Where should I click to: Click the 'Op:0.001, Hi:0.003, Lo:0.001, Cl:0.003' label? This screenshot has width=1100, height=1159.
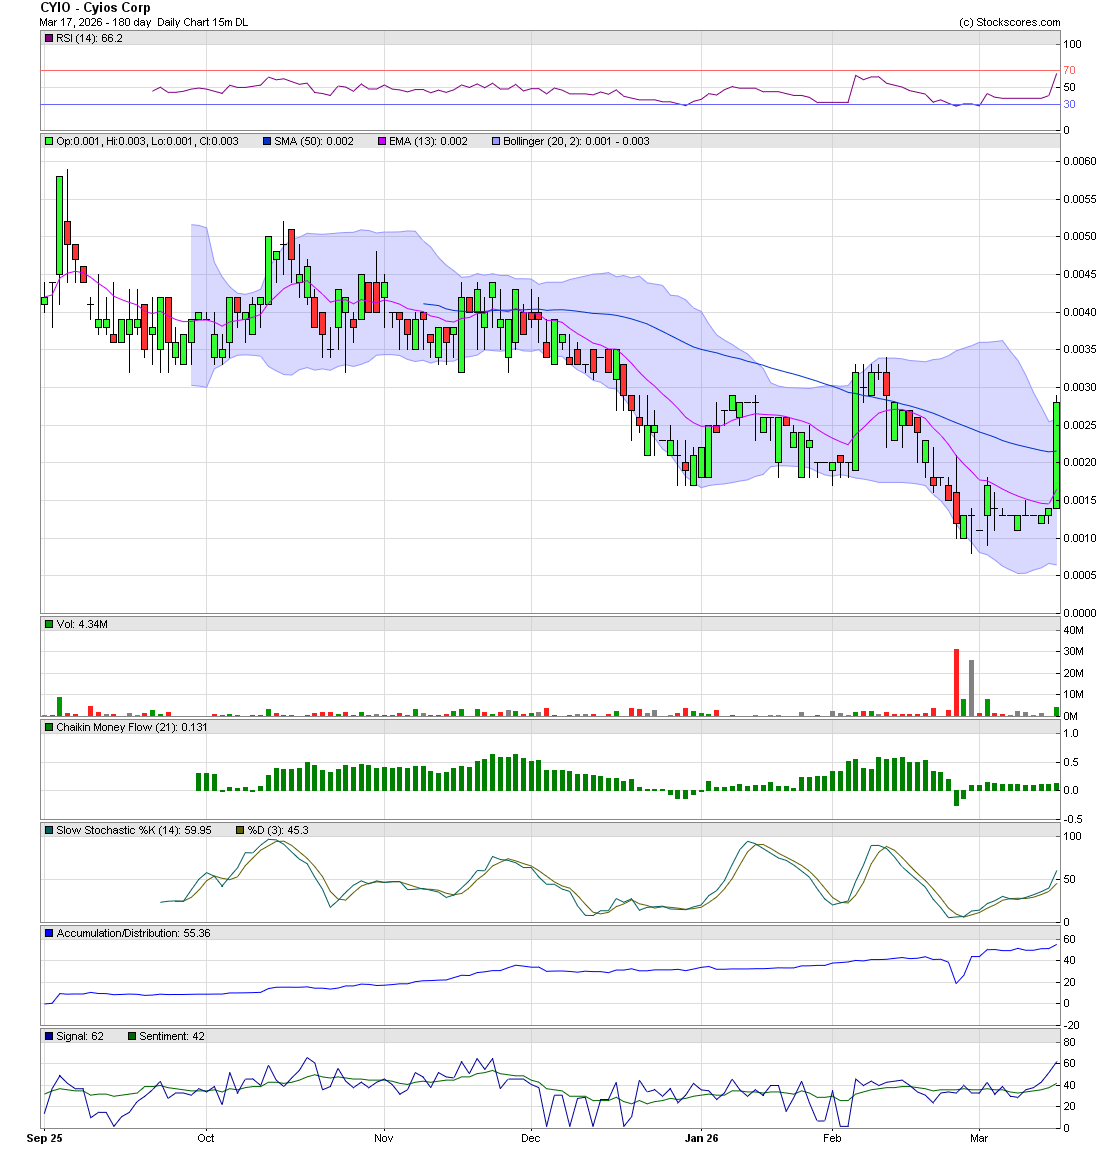[147, 141]
